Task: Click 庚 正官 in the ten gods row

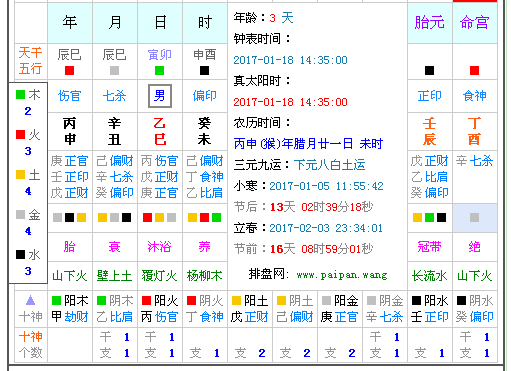Action: pyautogui.click(x=340, y=317)
